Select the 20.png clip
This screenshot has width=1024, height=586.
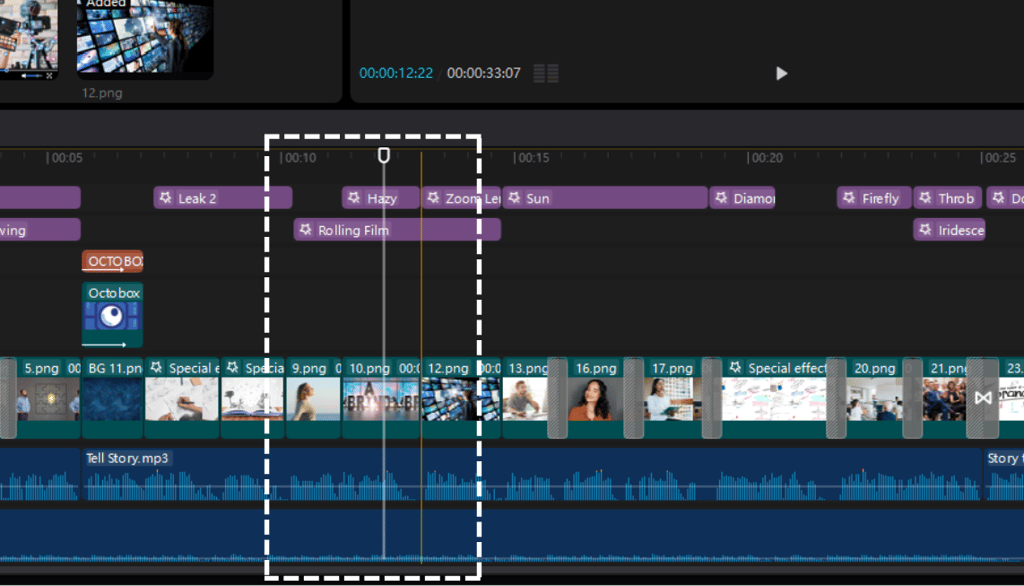pyautogui.click(x=875, y=397)
